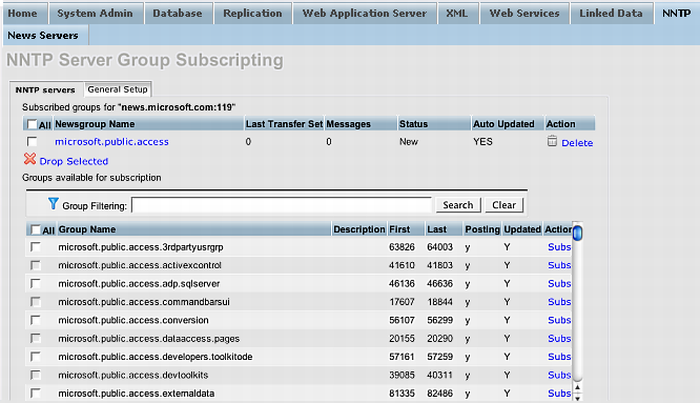
Task: Subscribe to microsoft.public.access.activexcontrol
Action: (x=559, y=265)
